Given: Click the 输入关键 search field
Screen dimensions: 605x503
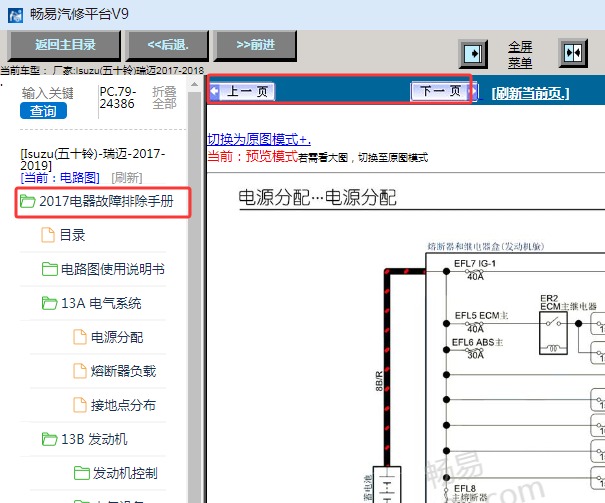Looking at the screenshot, I should (x=47, y=93).
